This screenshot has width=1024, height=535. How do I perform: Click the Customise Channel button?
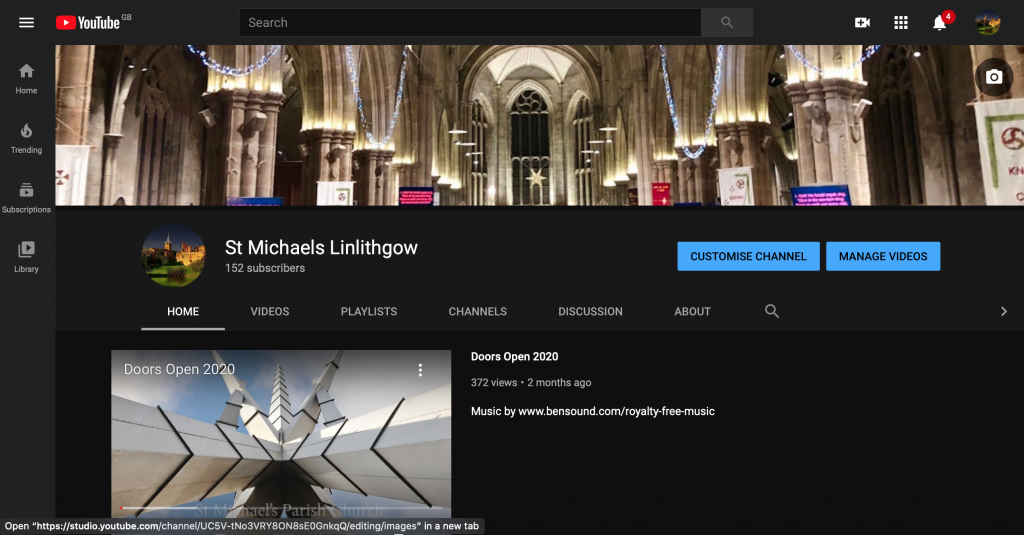748,256
